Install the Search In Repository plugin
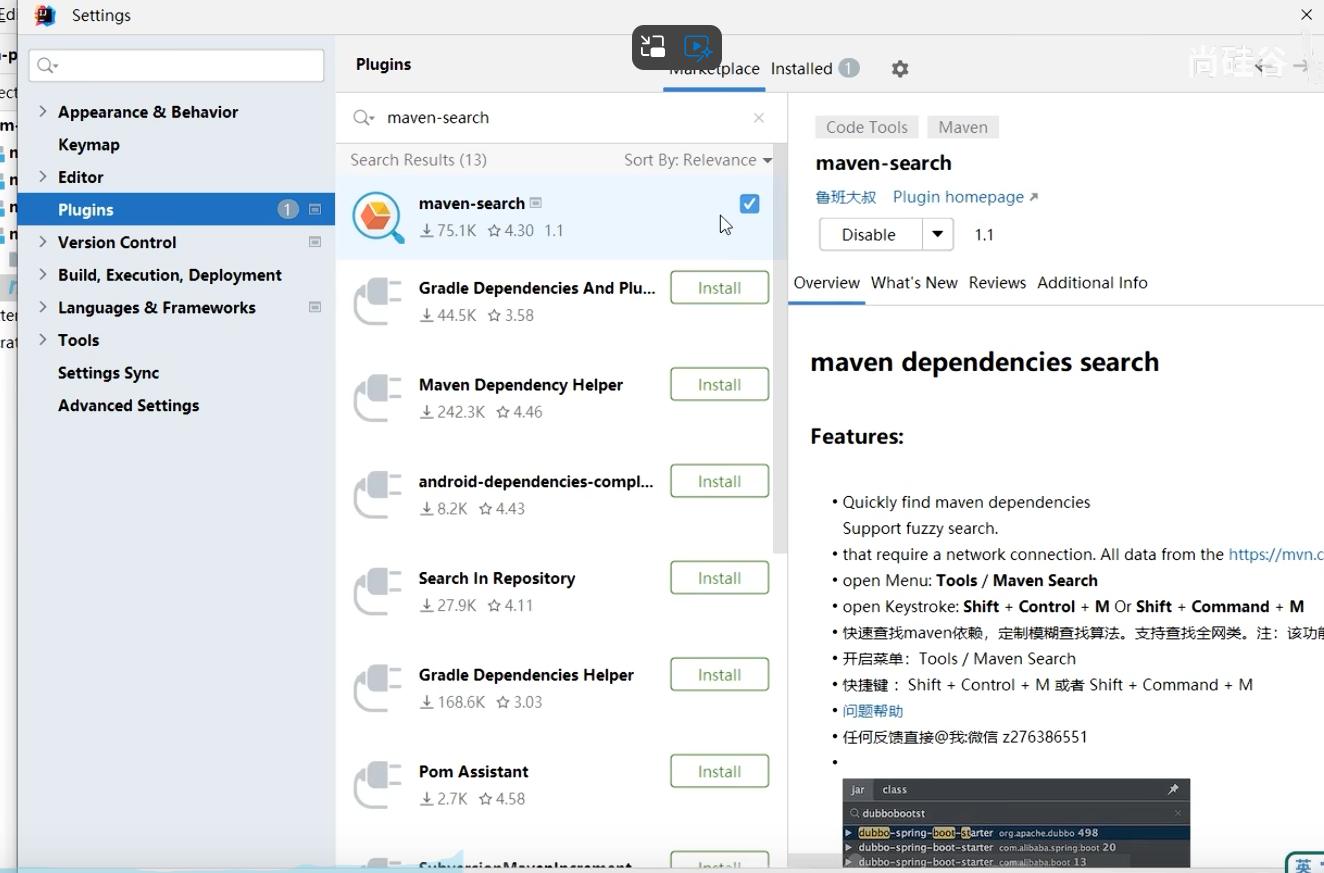This screenshot has height=873, width=1324. tap(719, 578)
